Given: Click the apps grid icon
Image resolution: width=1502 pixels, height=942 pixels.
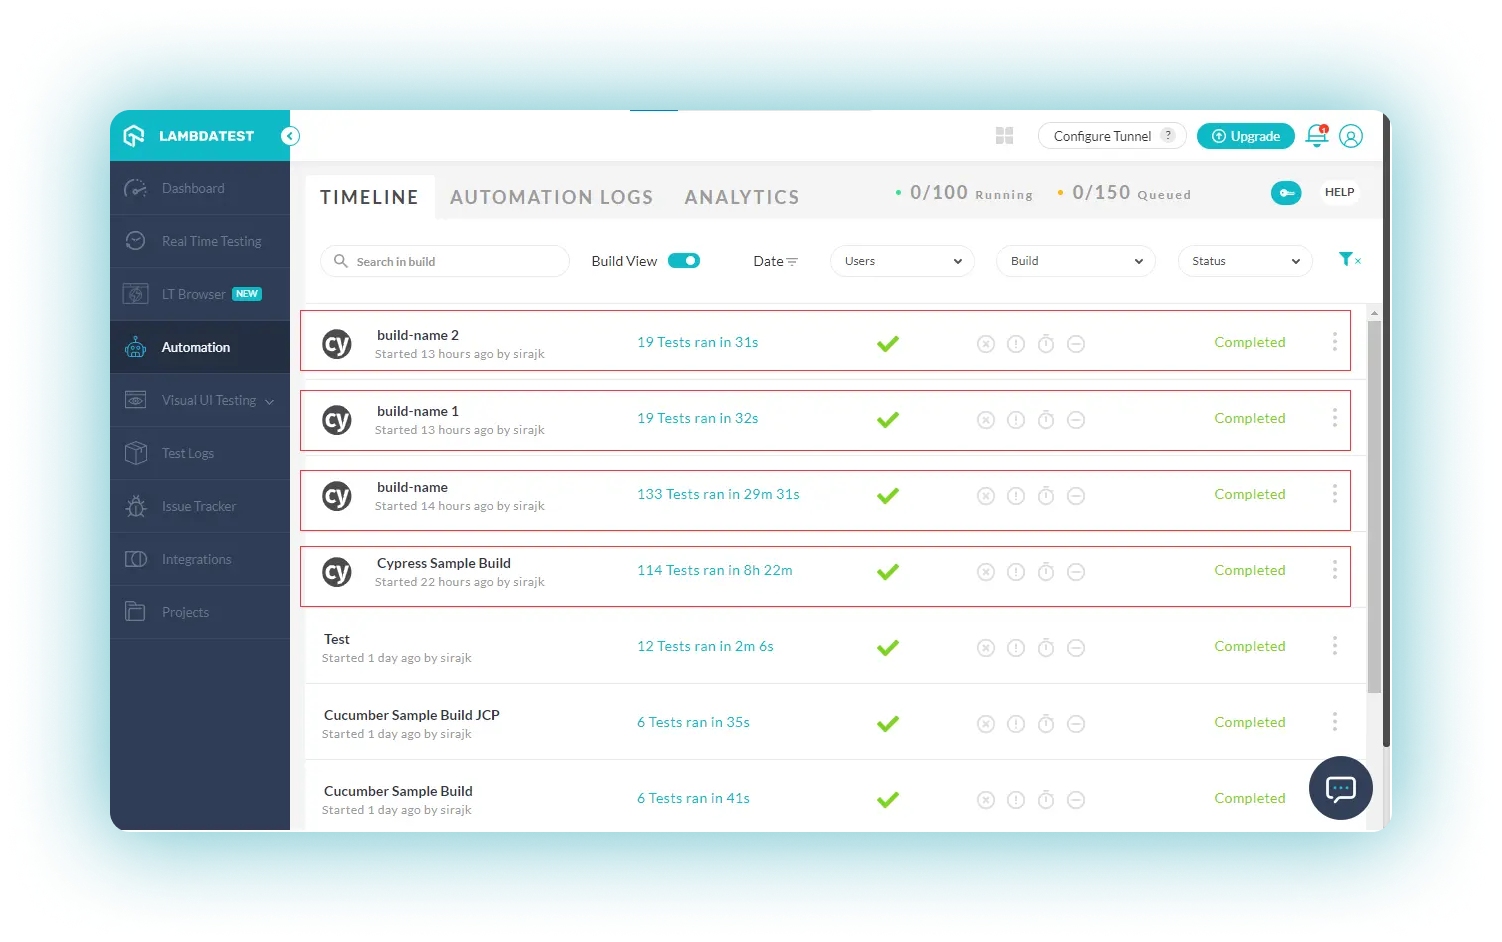Looking at the screenshot, I should (1005, 136).
